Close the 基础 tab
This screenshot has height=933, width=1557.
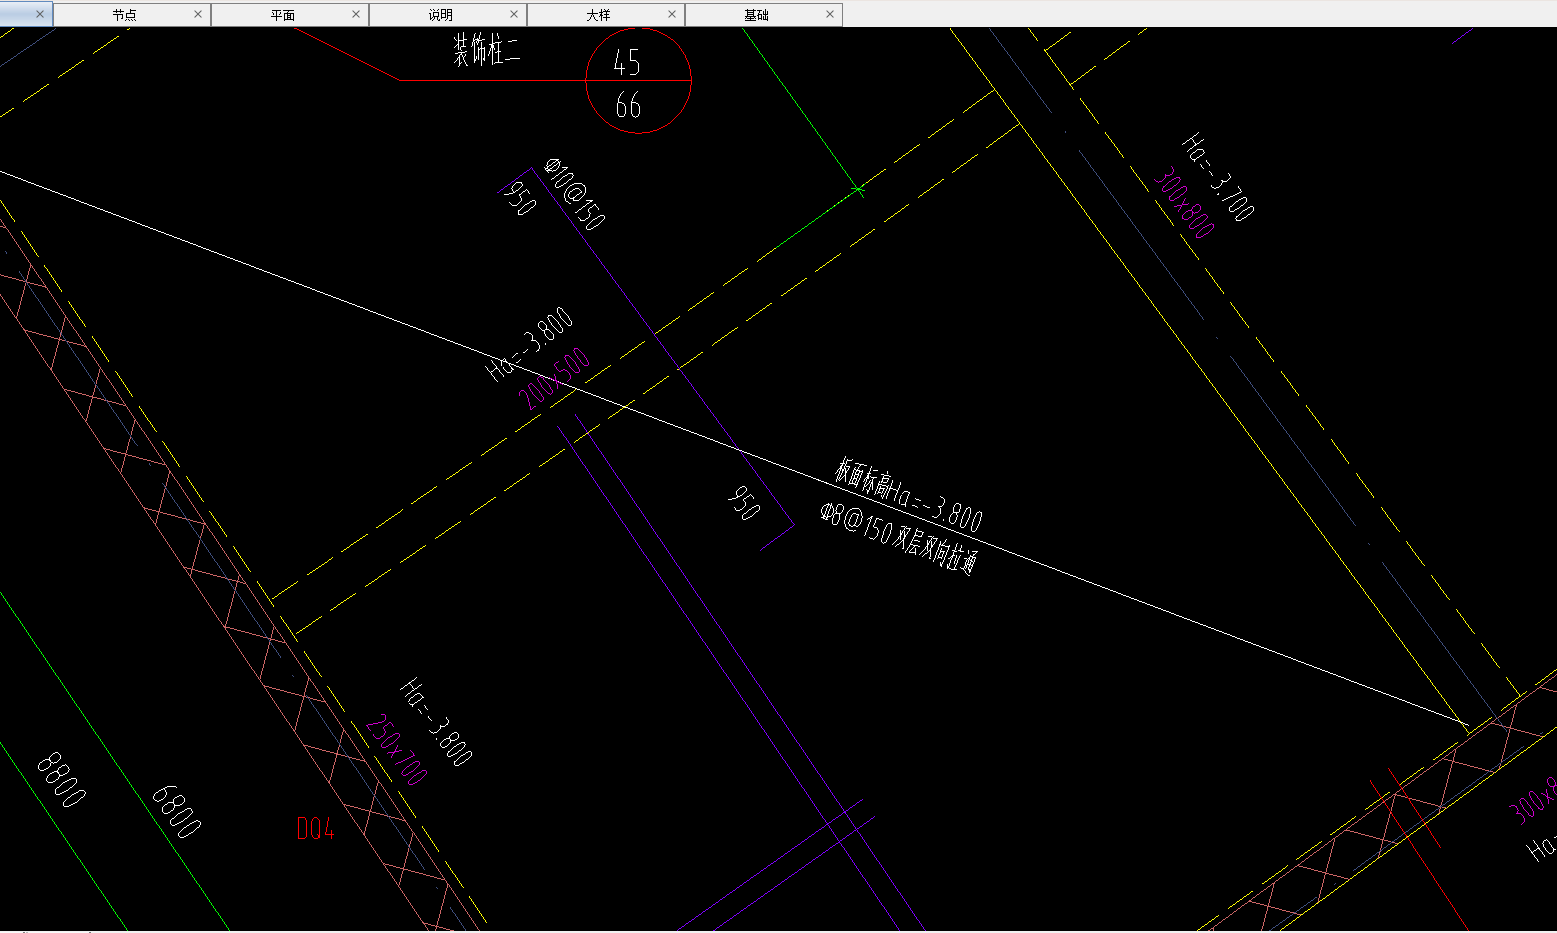pyautogui.click(x=830, y=14)
